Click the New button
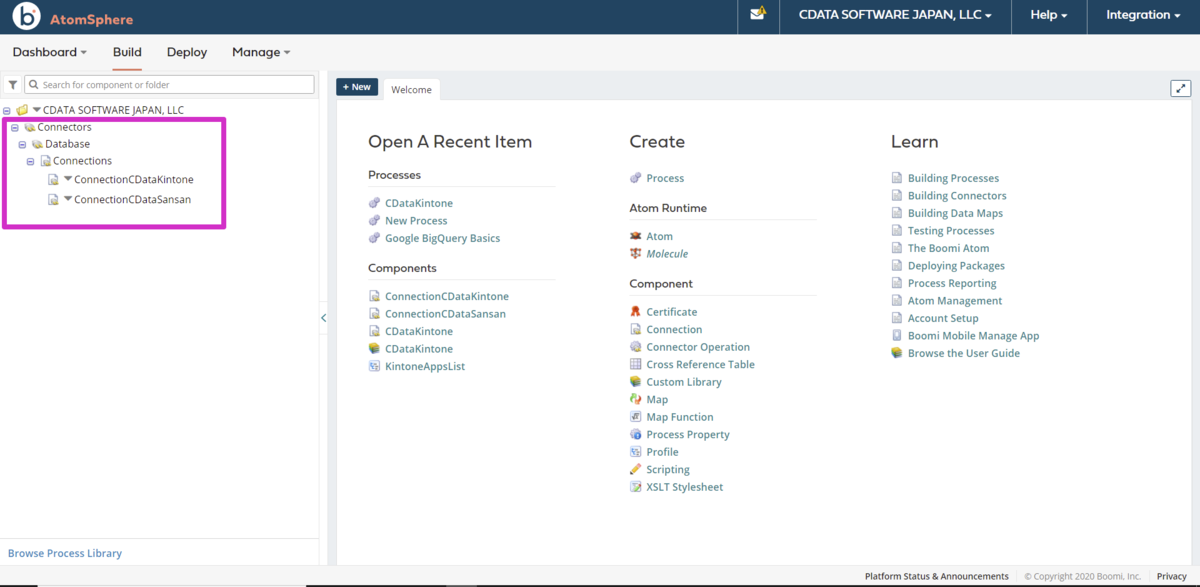 point(357,87)
